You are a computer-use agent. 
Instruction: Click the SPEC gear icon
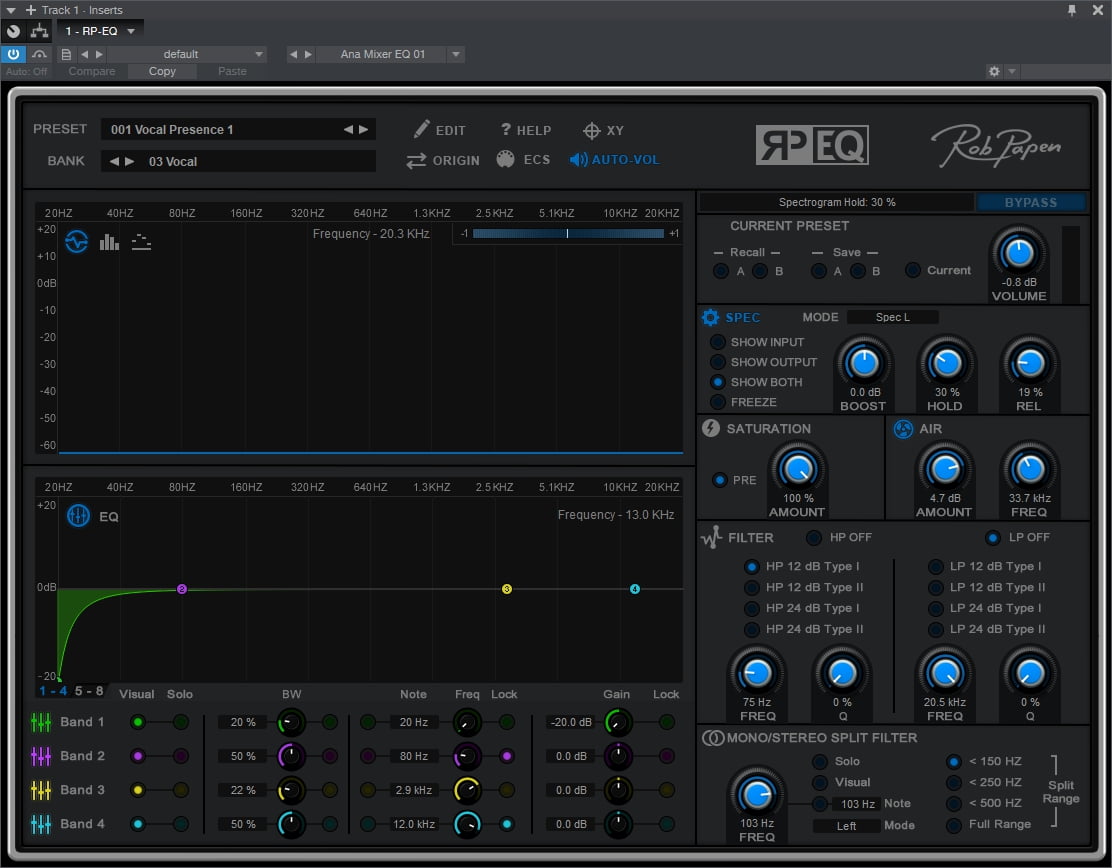coord(710,318)
